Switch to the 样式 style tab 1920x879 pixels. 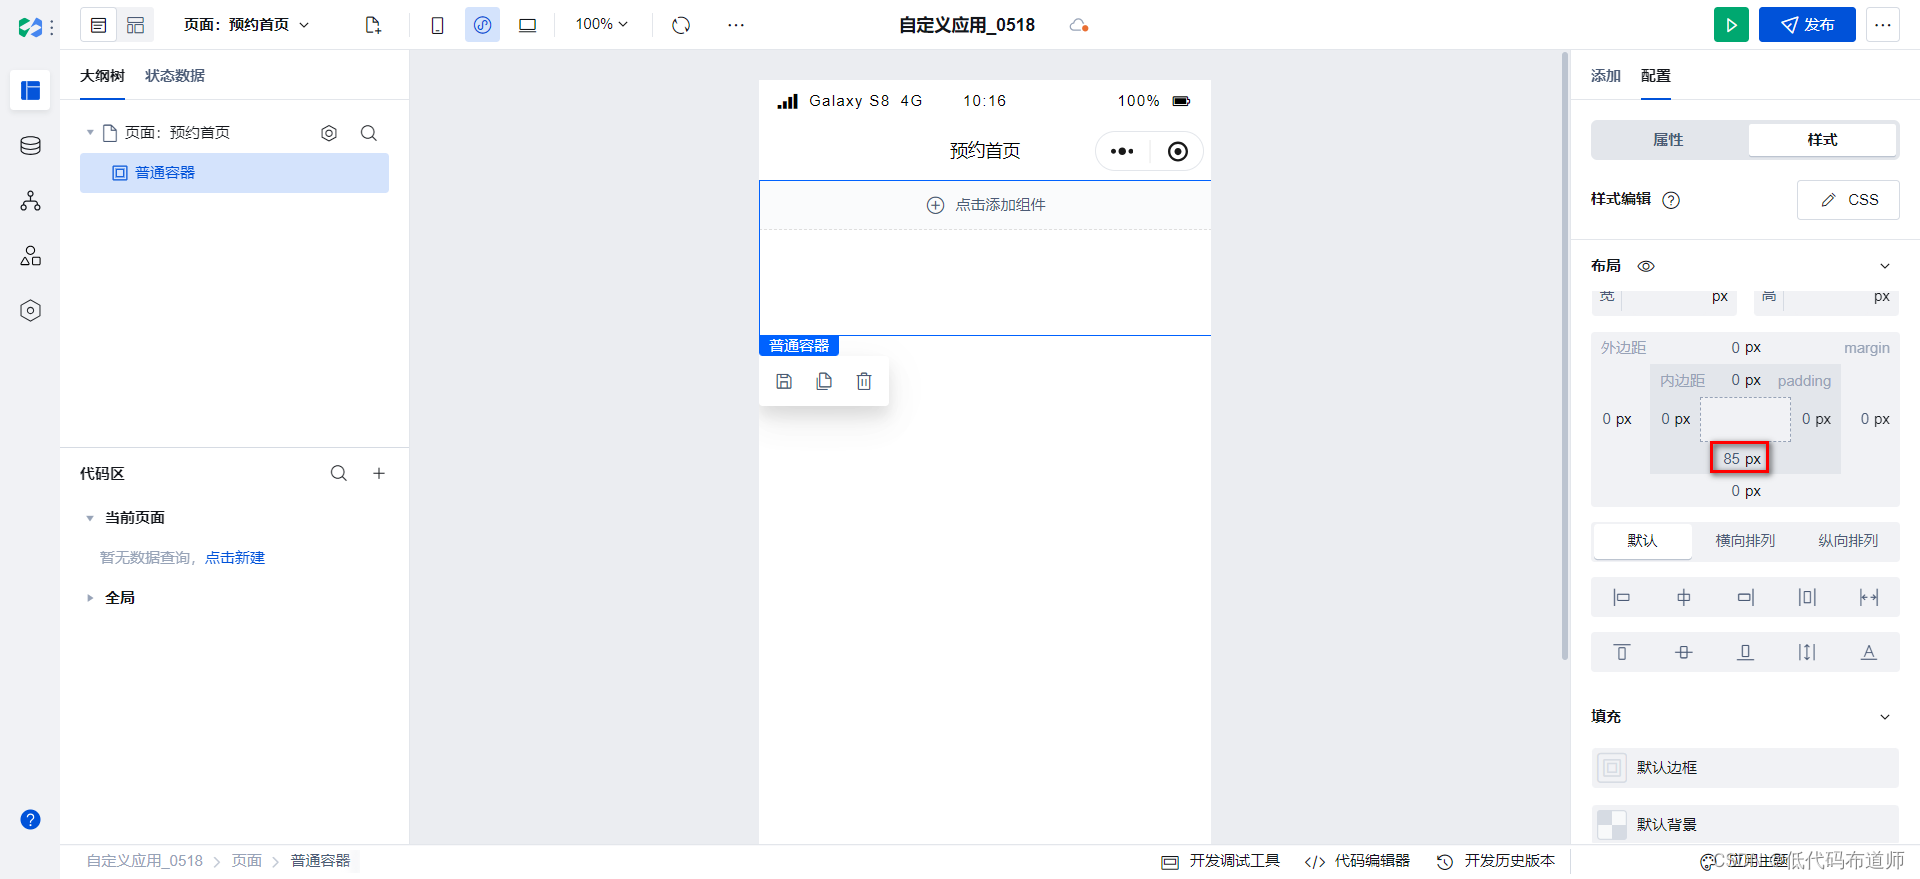point(1822,140)
